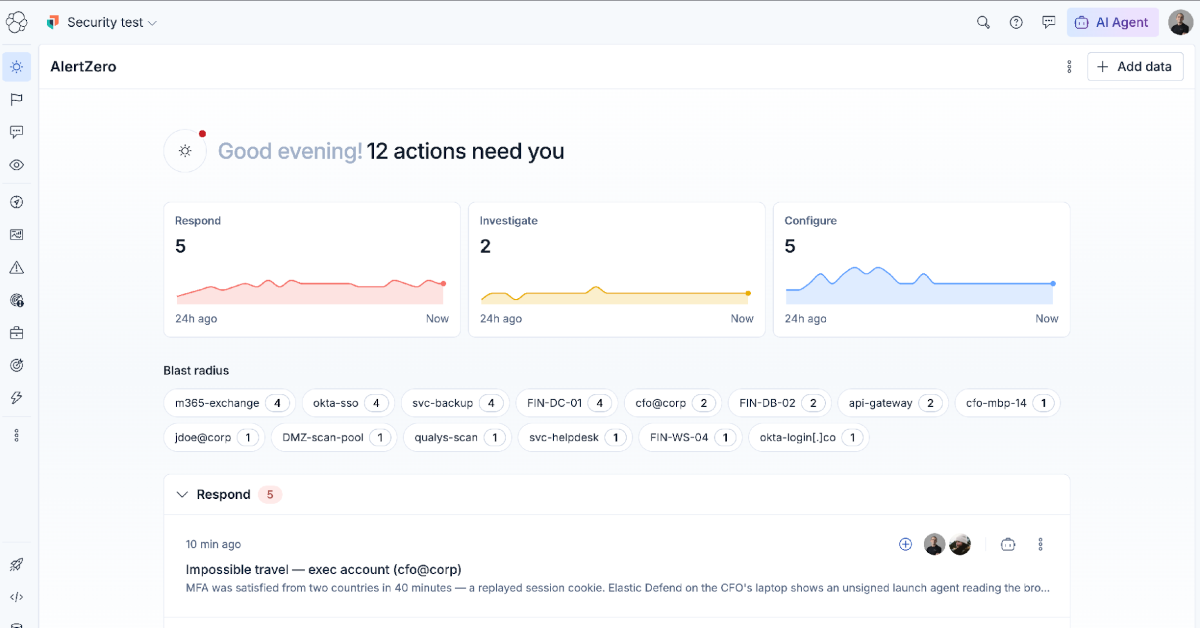
Task: Click the DMZ-scan-pool blast radius chip
Action: (x=334, y=437)
